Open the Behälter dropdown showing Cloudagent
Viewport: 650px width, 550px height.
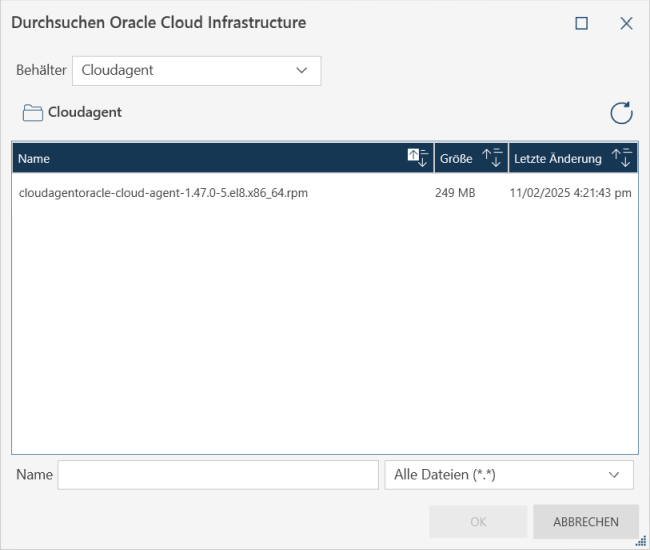click(197, 71)
